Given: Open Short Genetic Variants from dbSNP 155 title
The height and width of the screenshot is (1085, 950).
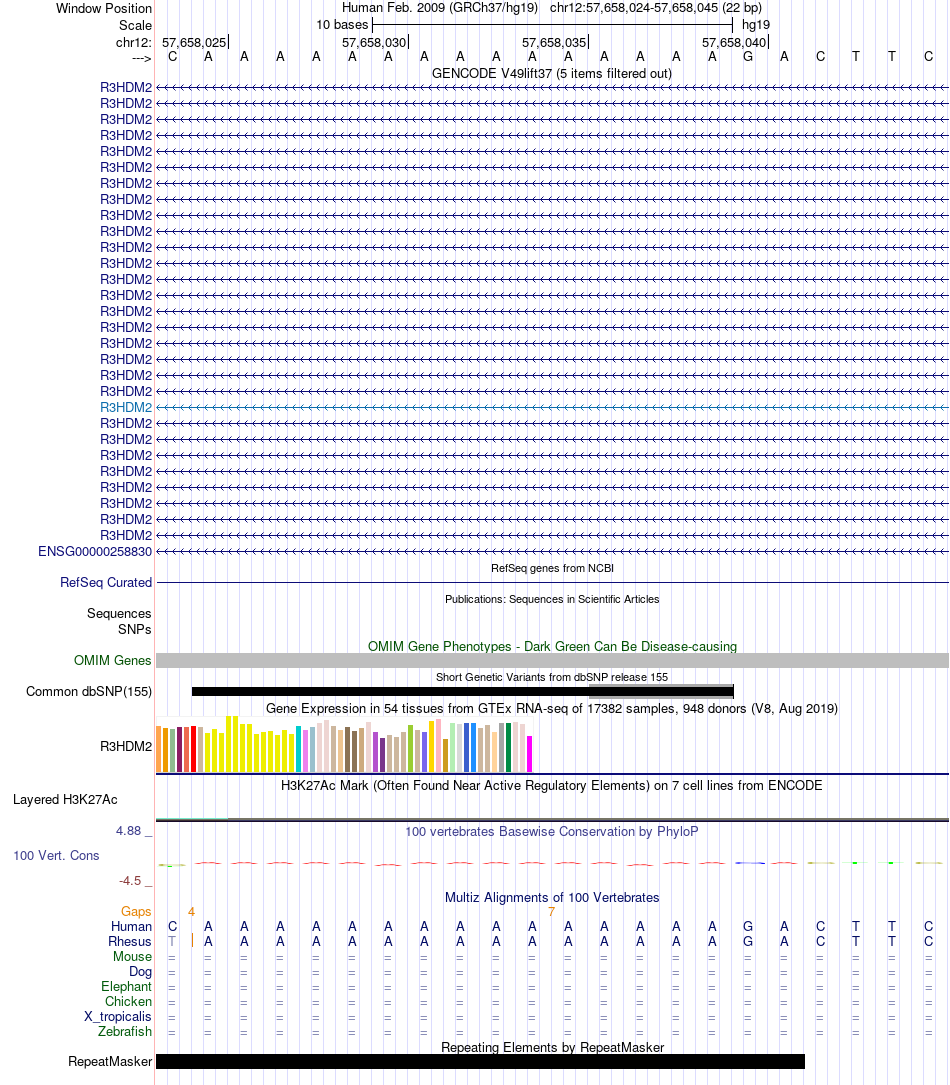Looking at the screenshot, I should [552, 677].
